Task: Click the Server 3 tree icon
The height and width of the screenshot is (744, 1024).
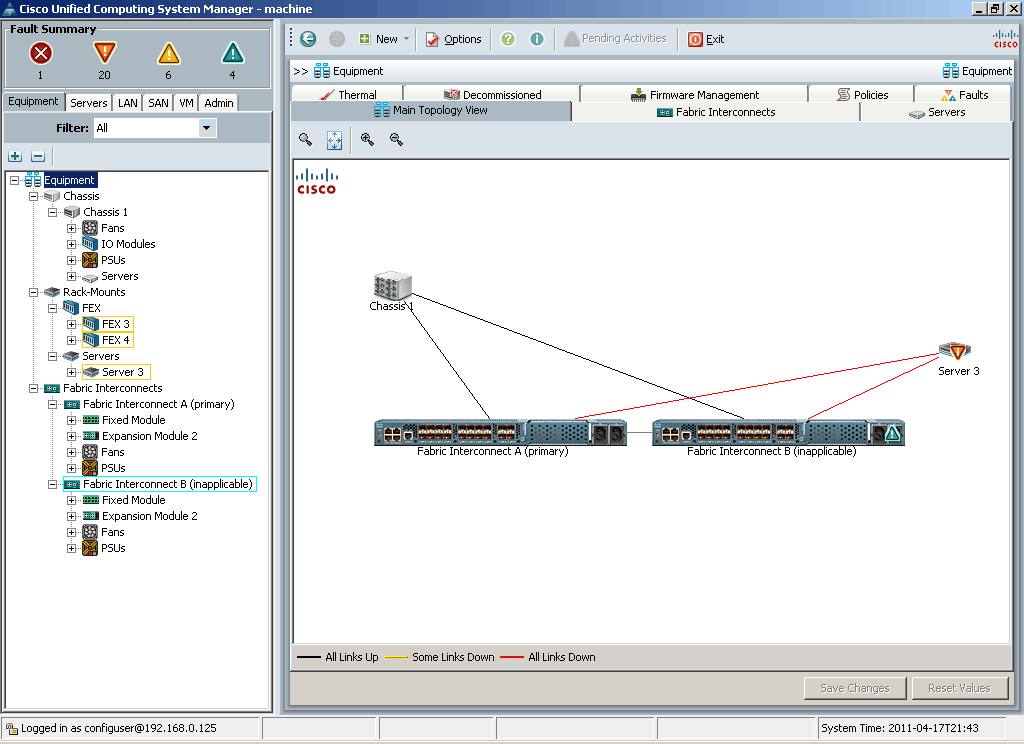Action: click(x=91, y=372)
